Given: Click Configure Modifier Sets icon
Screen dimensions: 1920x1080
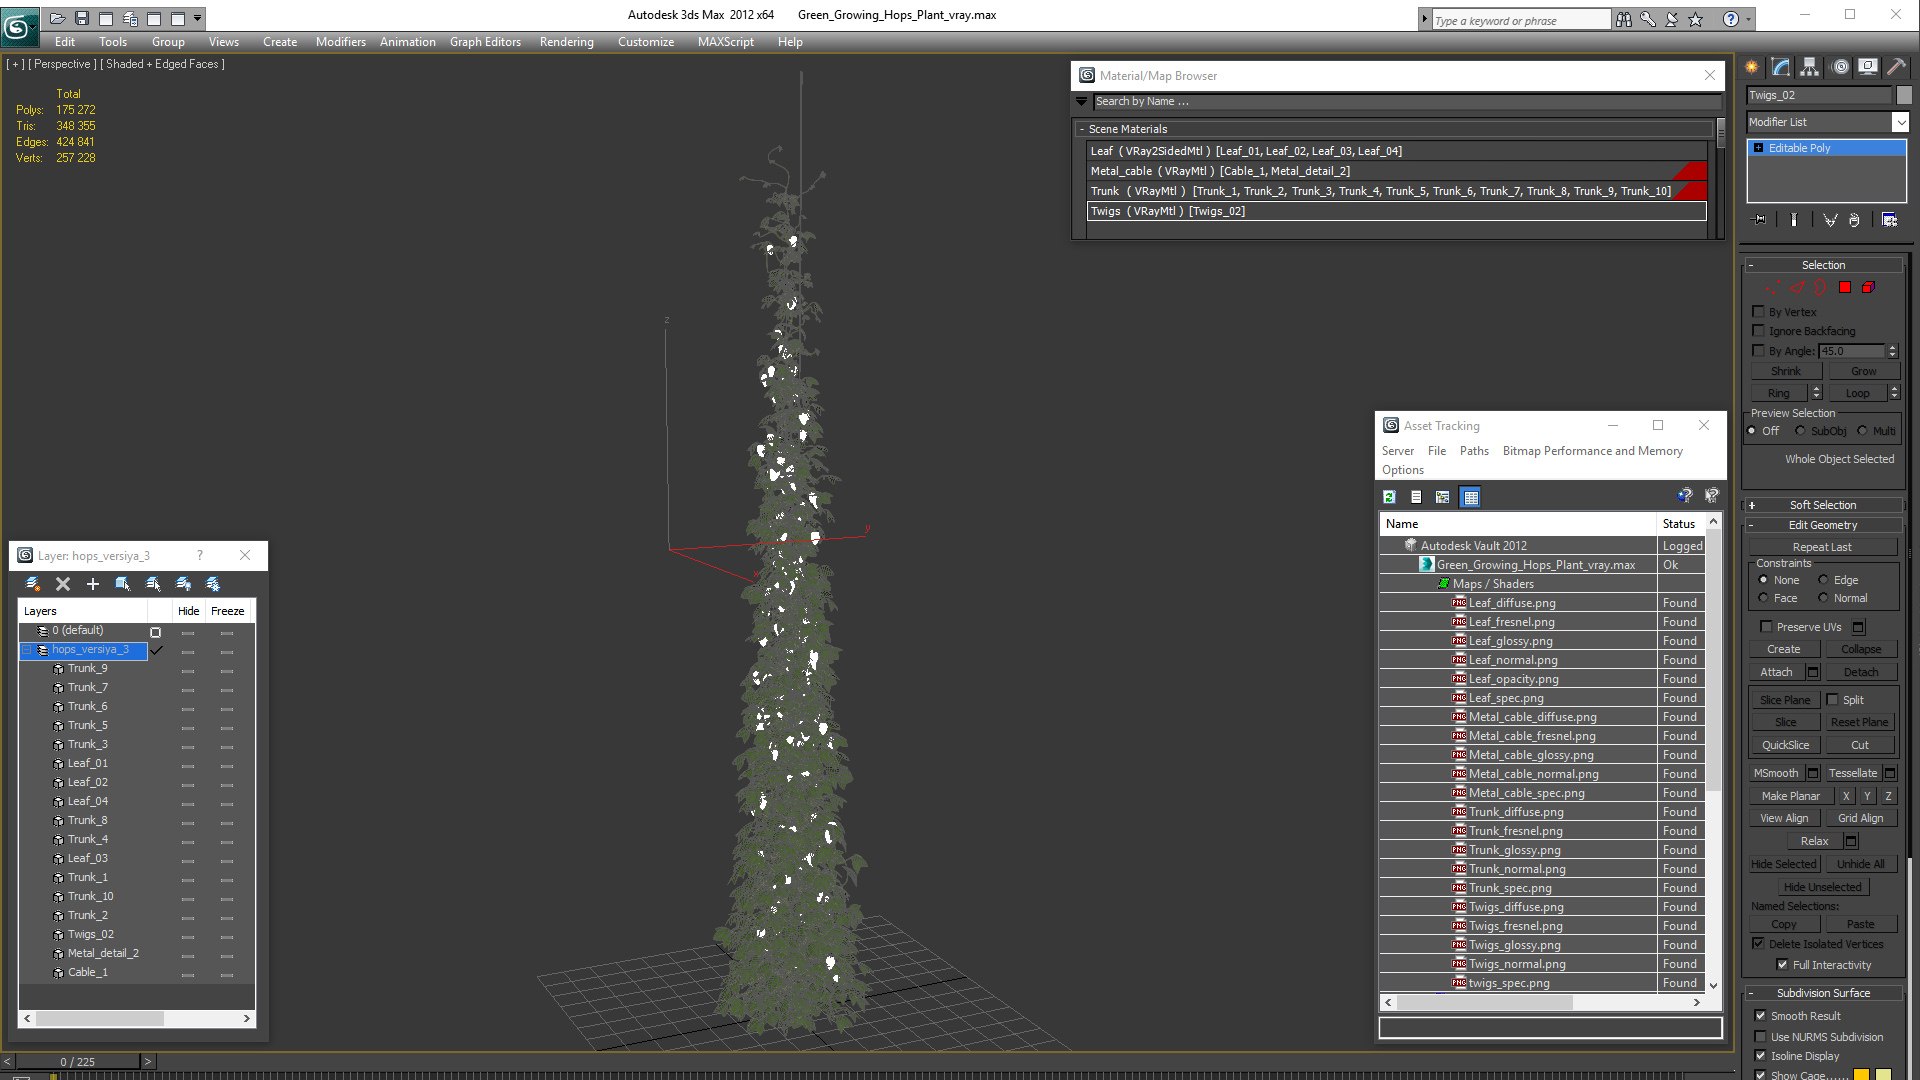Looking at the screenshot, I should [1889, 220].
